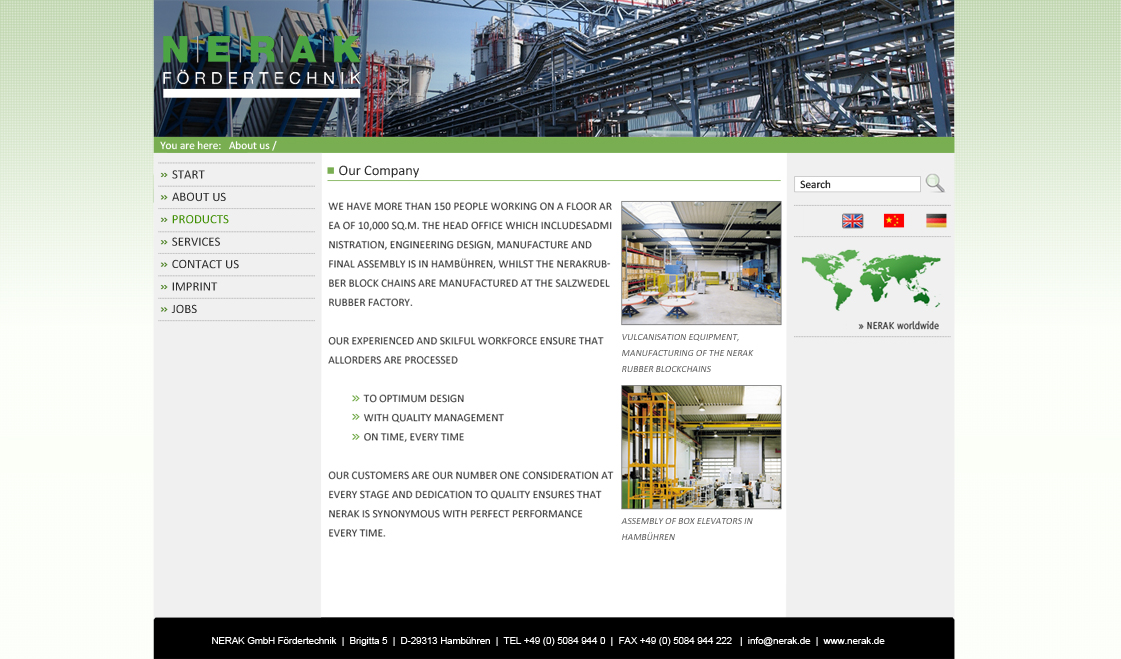
Task: Click the footer TEL +49 (0) 5084 944 0
Action: pos(554,641)
